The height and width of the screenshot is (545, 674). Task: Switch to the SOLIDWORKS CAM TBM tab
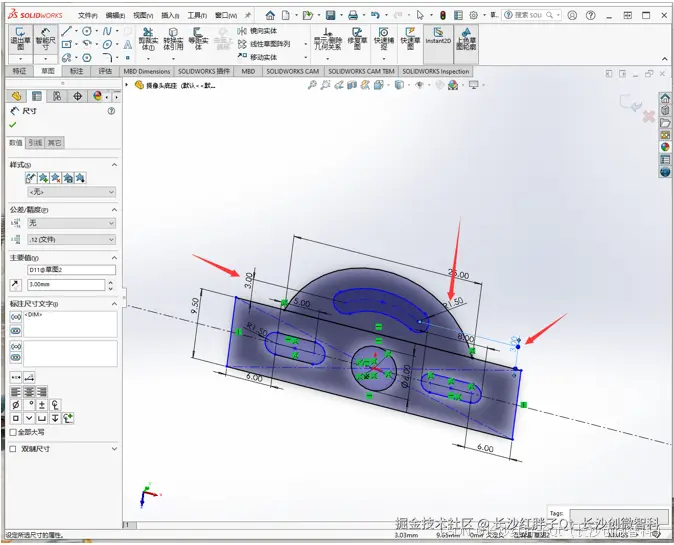coord(361,71)
